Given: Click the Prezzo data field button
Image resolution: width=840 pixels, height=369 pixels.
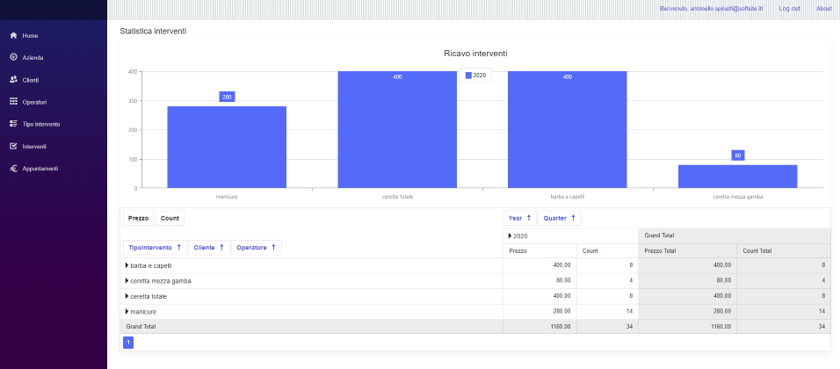Looking at the screenshot, I should [138, 218].
